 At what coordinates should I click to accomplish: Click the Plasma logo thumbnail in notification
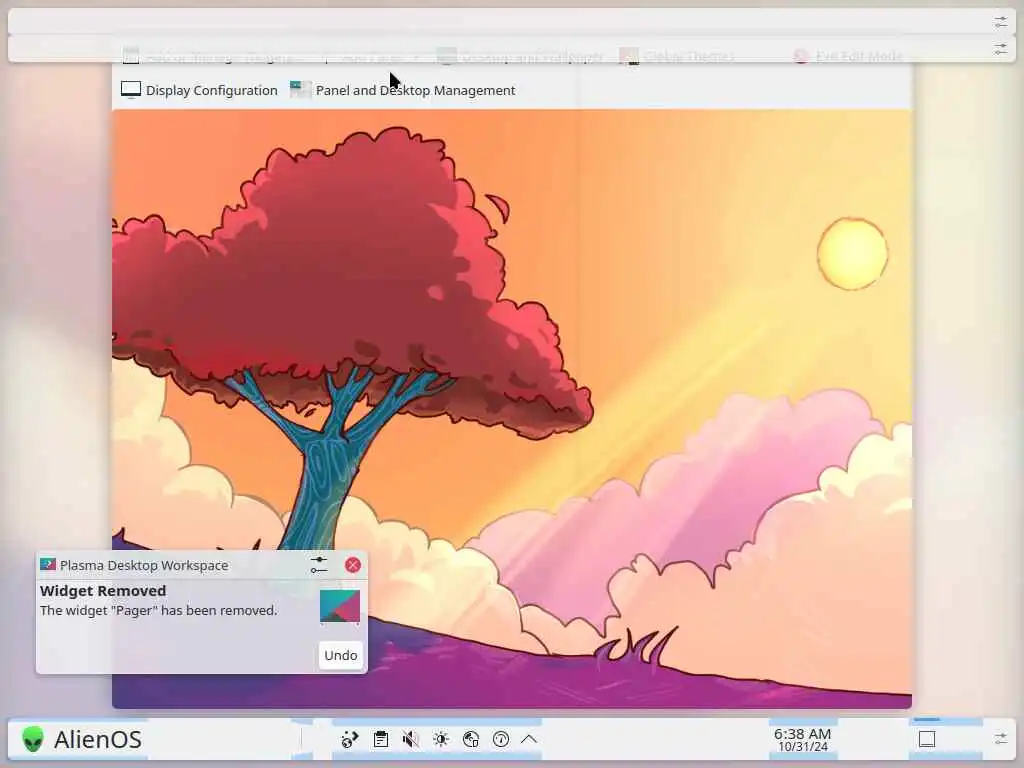(340, 607)
